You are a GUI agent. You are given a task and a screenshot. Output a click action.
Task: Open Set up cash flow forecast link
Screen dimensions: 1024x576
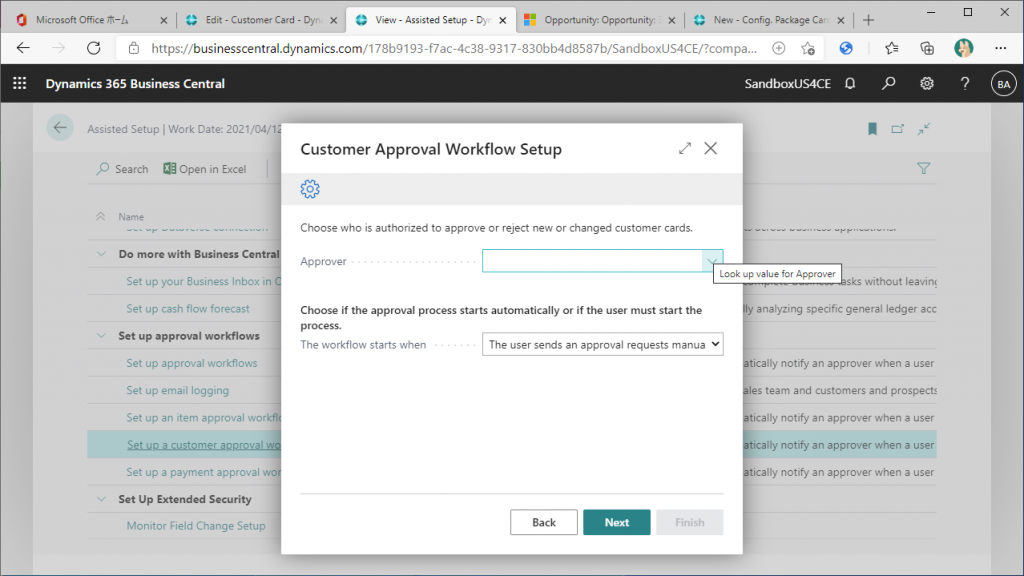pyautogui.click(x=188, y=308)
